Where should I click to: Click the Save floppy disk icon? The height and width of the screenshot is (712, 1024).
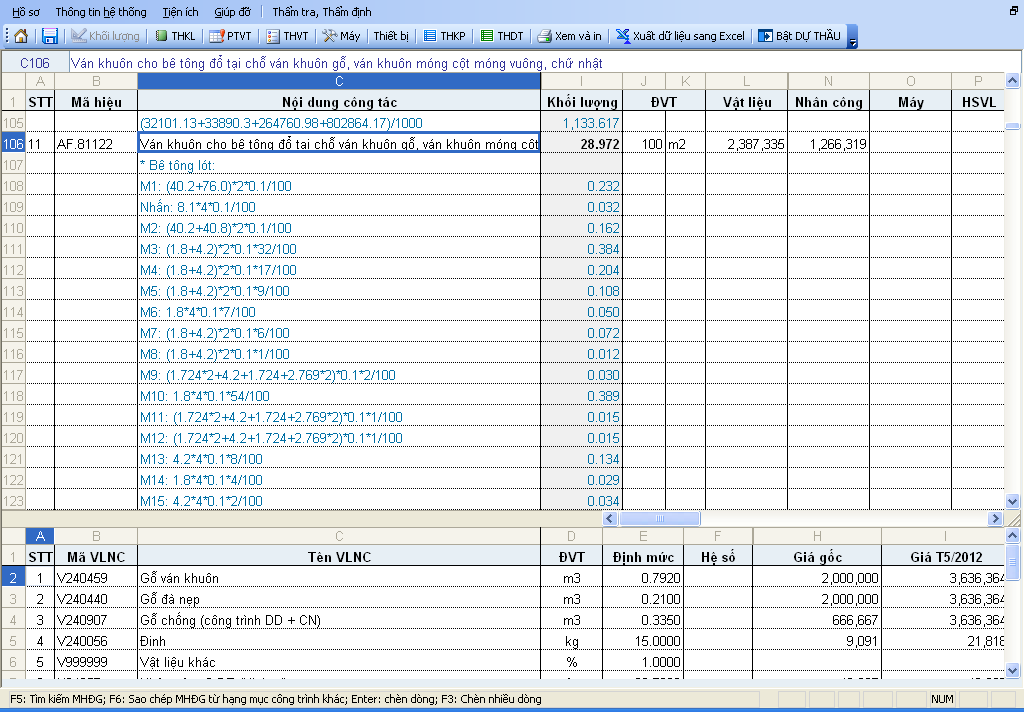coord(50,36)
